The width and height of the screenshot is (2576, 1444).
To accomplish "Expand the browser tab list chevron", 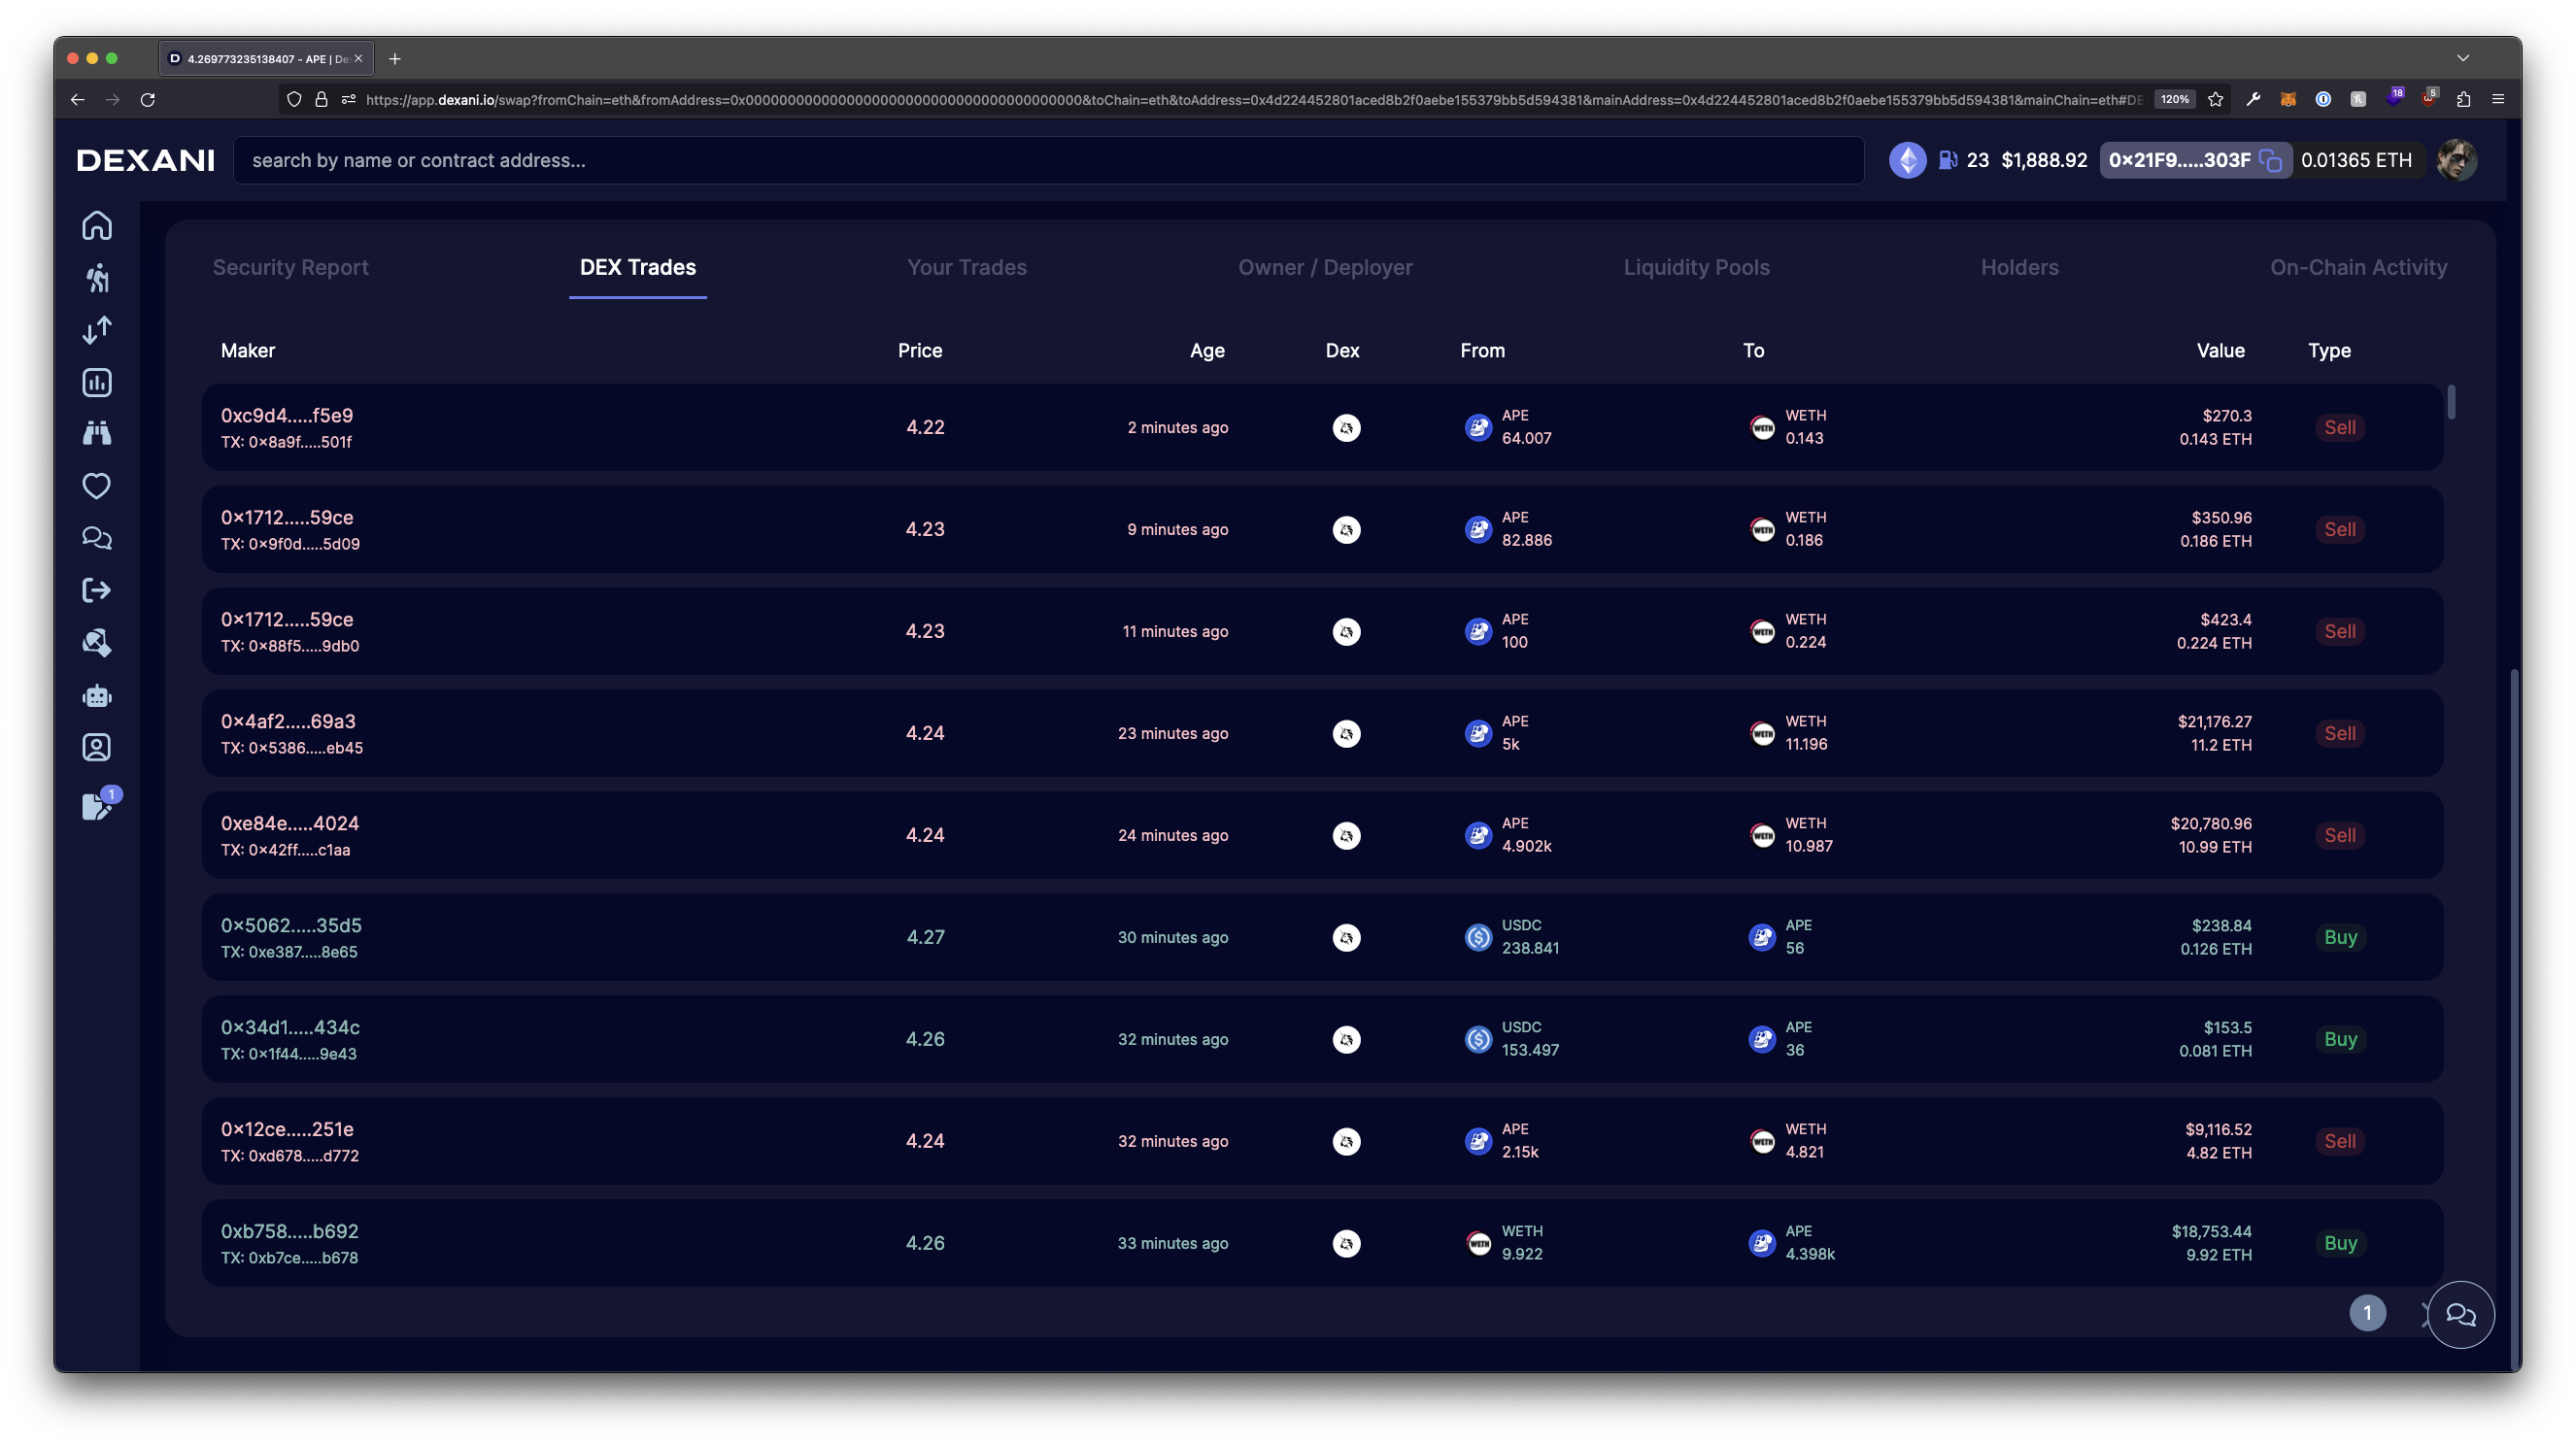I will (2463, 58).
